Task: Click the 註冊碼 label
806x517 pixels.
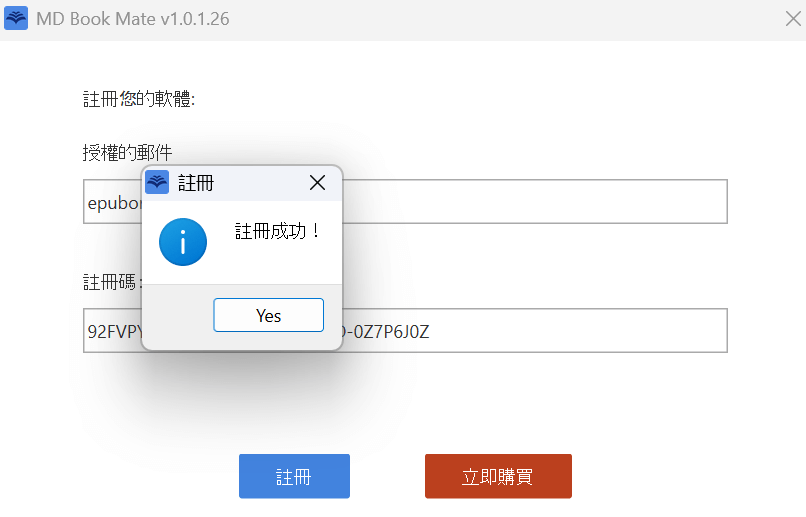Action: 112,282
